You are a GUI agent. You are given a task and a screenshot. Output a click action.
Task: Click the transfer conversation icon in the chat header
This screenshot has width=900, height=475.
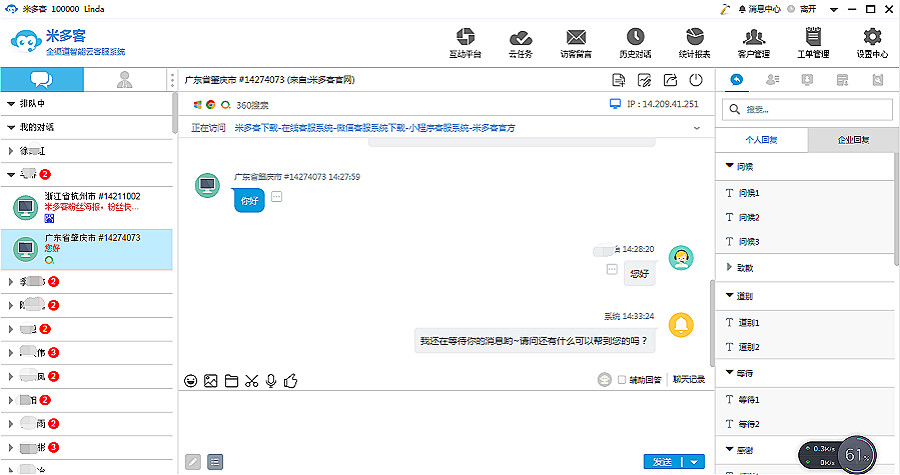pyautogui.click(x=670, y=80)
